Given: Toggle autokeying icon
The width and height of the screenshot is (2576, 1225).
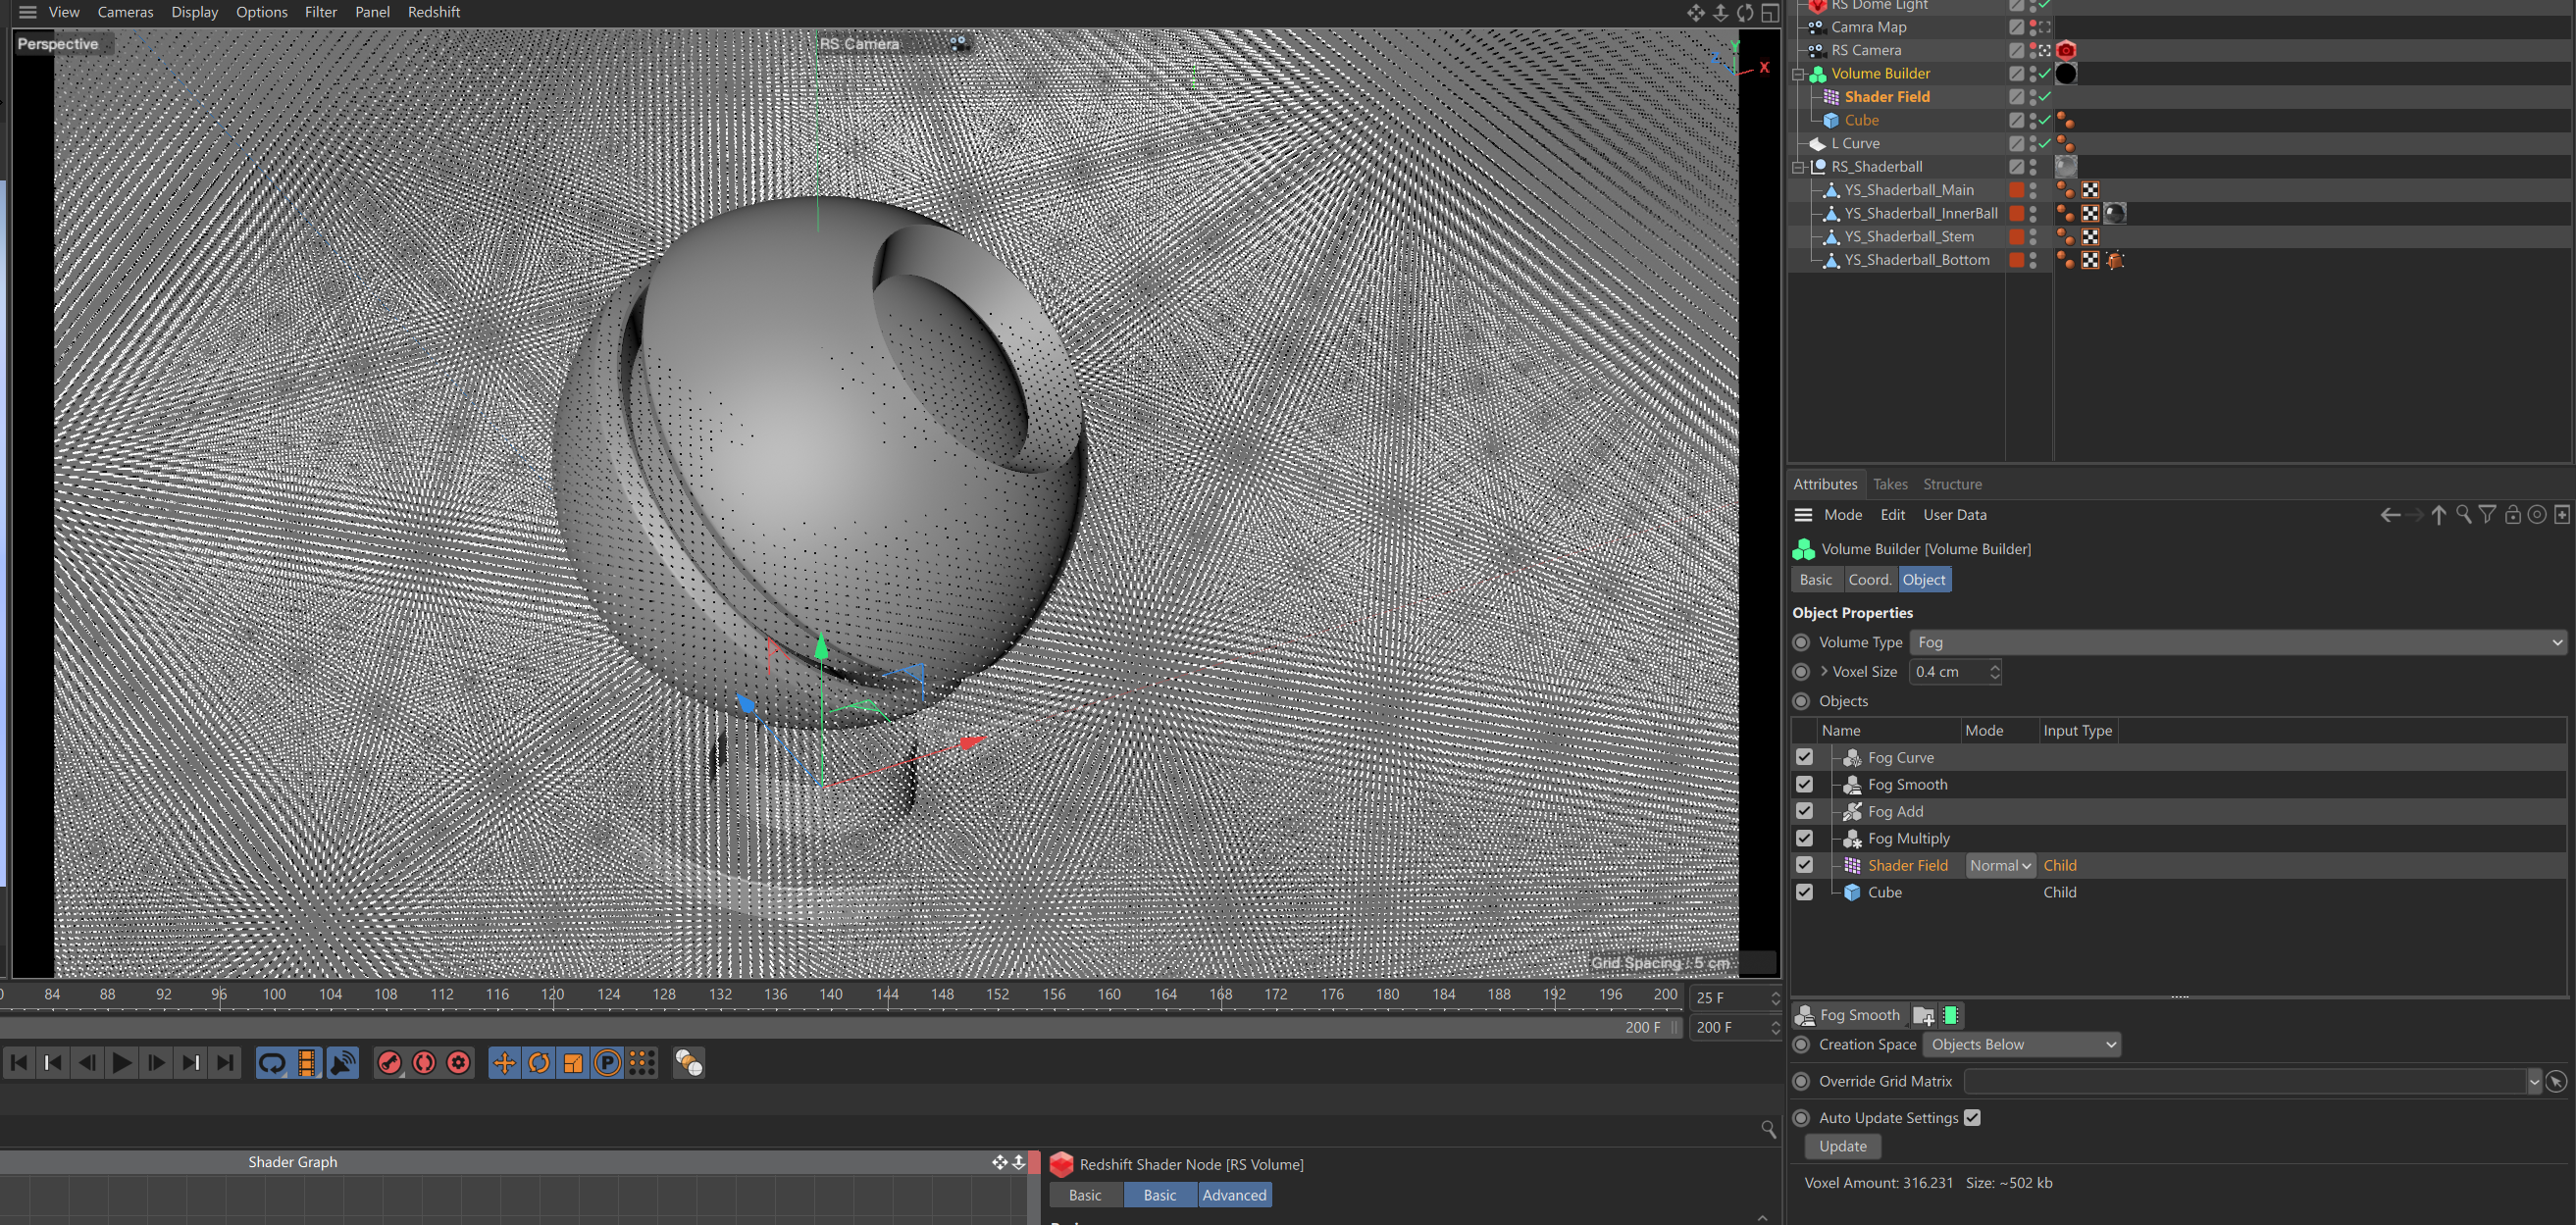Looking at the screenshot, I should click(424, 1062).
